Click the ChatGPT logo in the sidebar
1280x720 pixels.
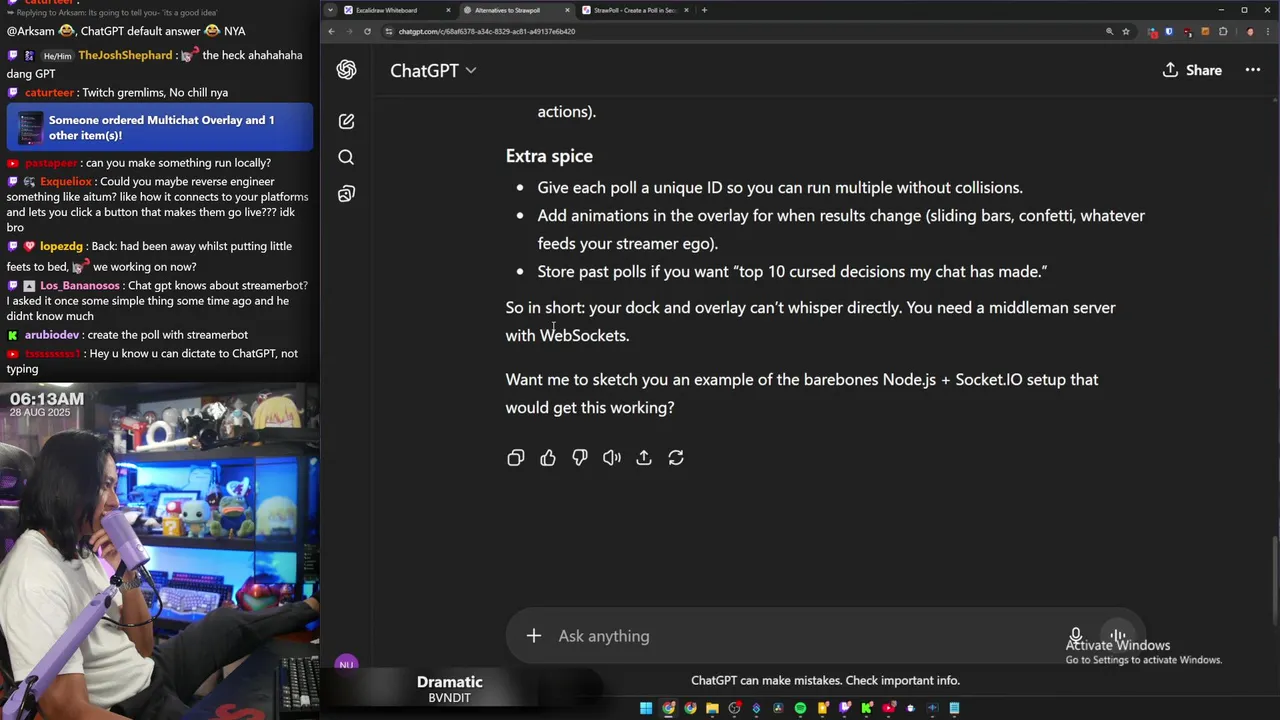coord(346,69)
